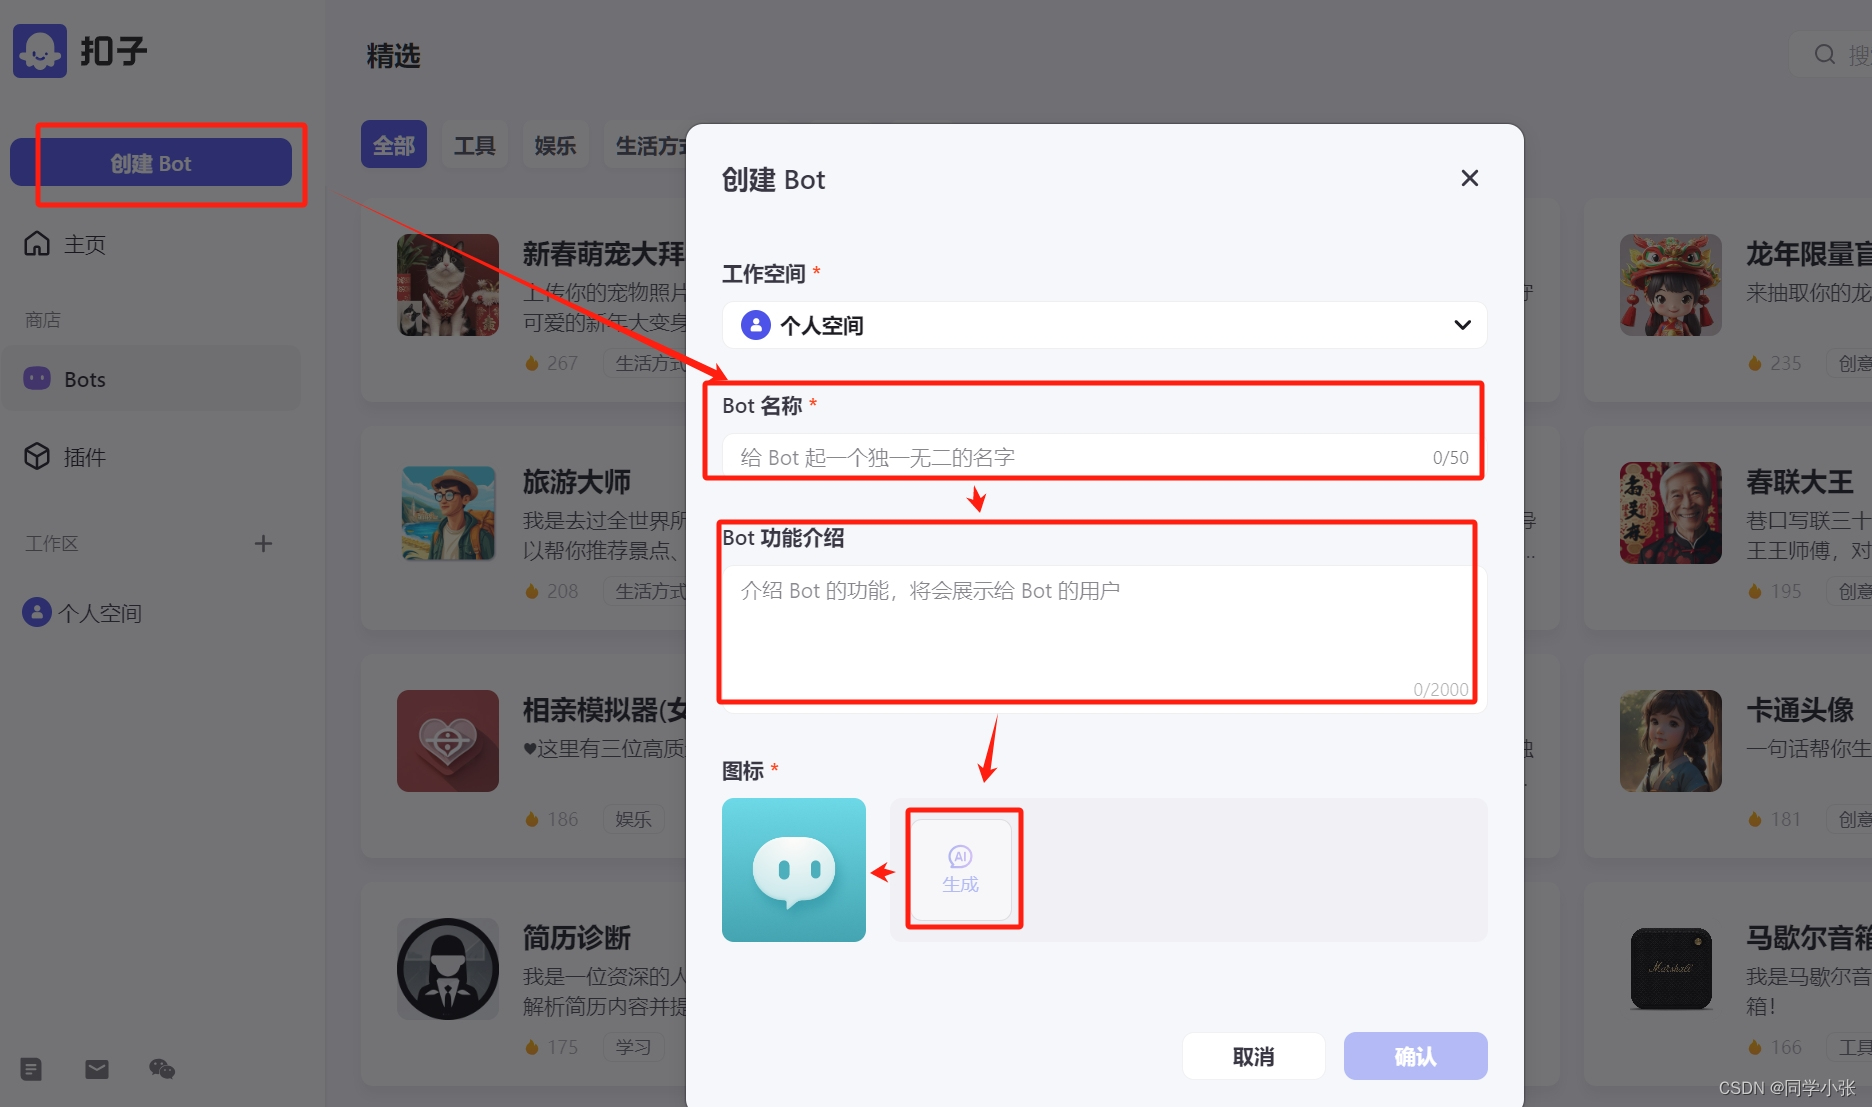
Task: Click flame popularity icon beside 181
Action: pyautogui.click(x=1755, y=819)
